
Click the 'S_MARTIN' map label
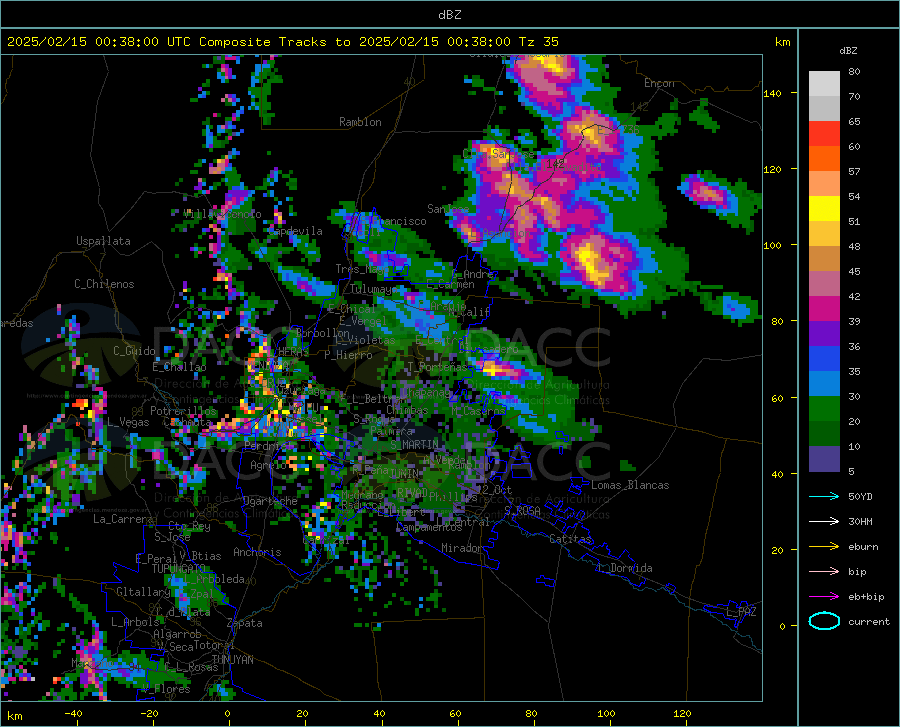(x=414, y=445)
